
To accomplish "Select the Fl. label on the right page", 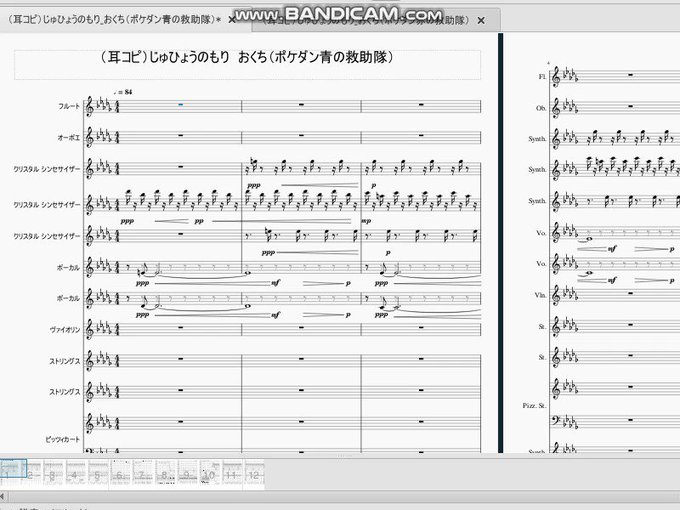I will pos(542,76).
